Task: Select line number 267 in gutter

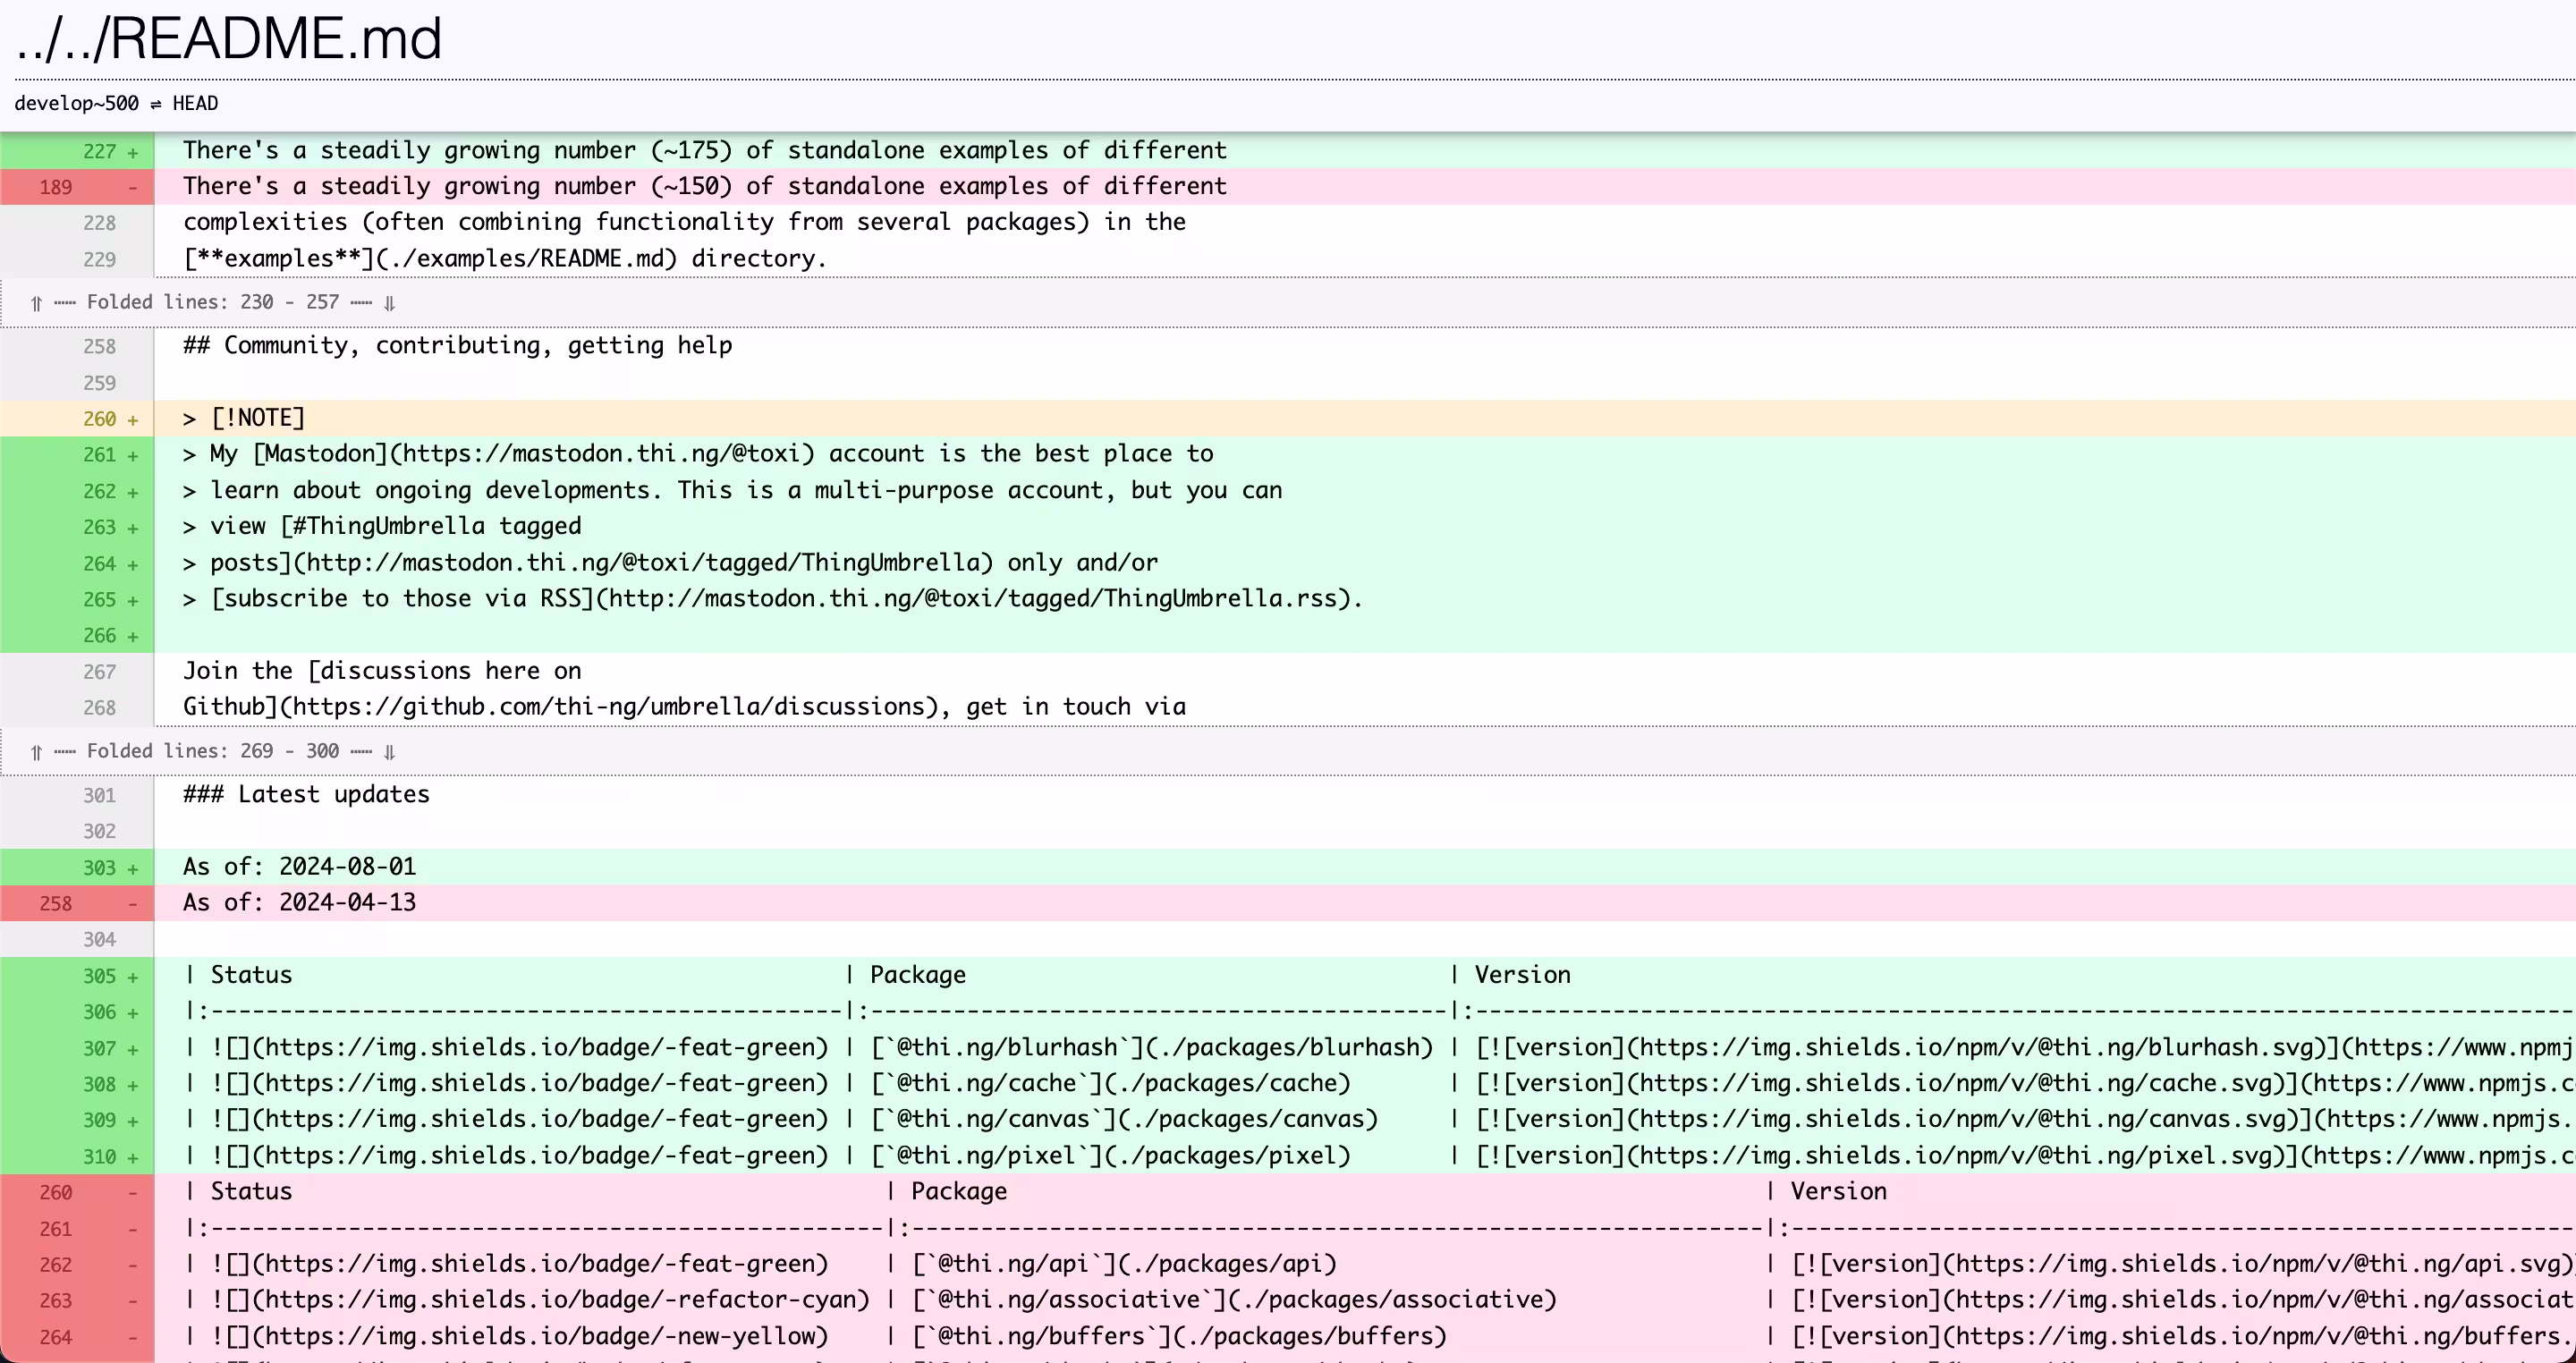Action: (x=99, y=672)
